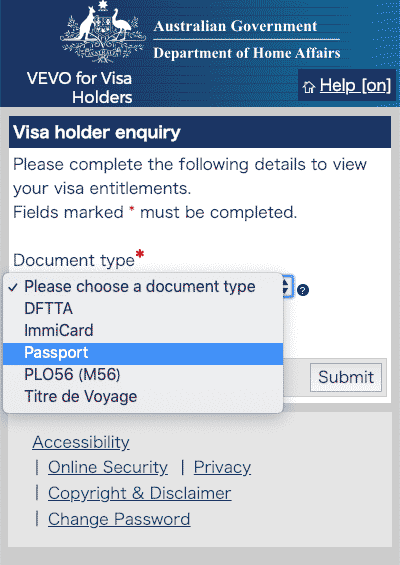The width and height of the screenshot is (400, 565).
Task: Click the VEVO for Visa Holders title
Action: (80, 88)
